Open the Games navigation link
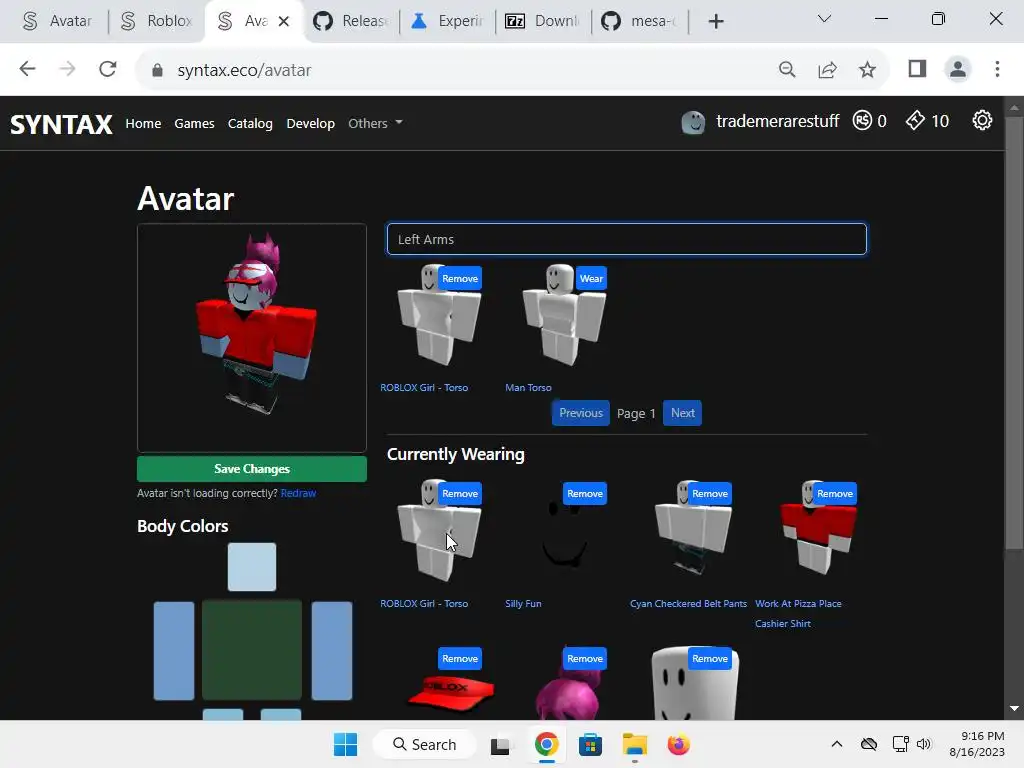 (194, 123)
